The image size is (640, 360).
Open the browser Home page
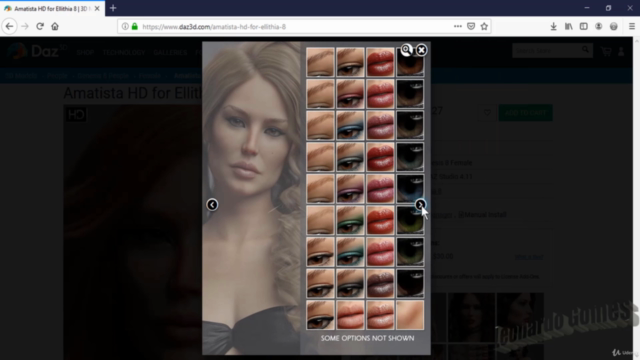click(55, 27)
